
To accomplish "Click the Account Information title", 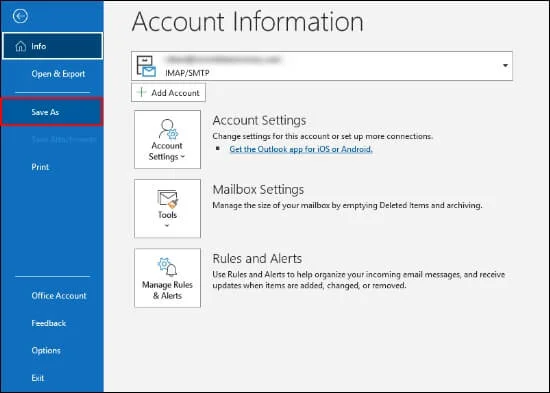I will 248,22.
